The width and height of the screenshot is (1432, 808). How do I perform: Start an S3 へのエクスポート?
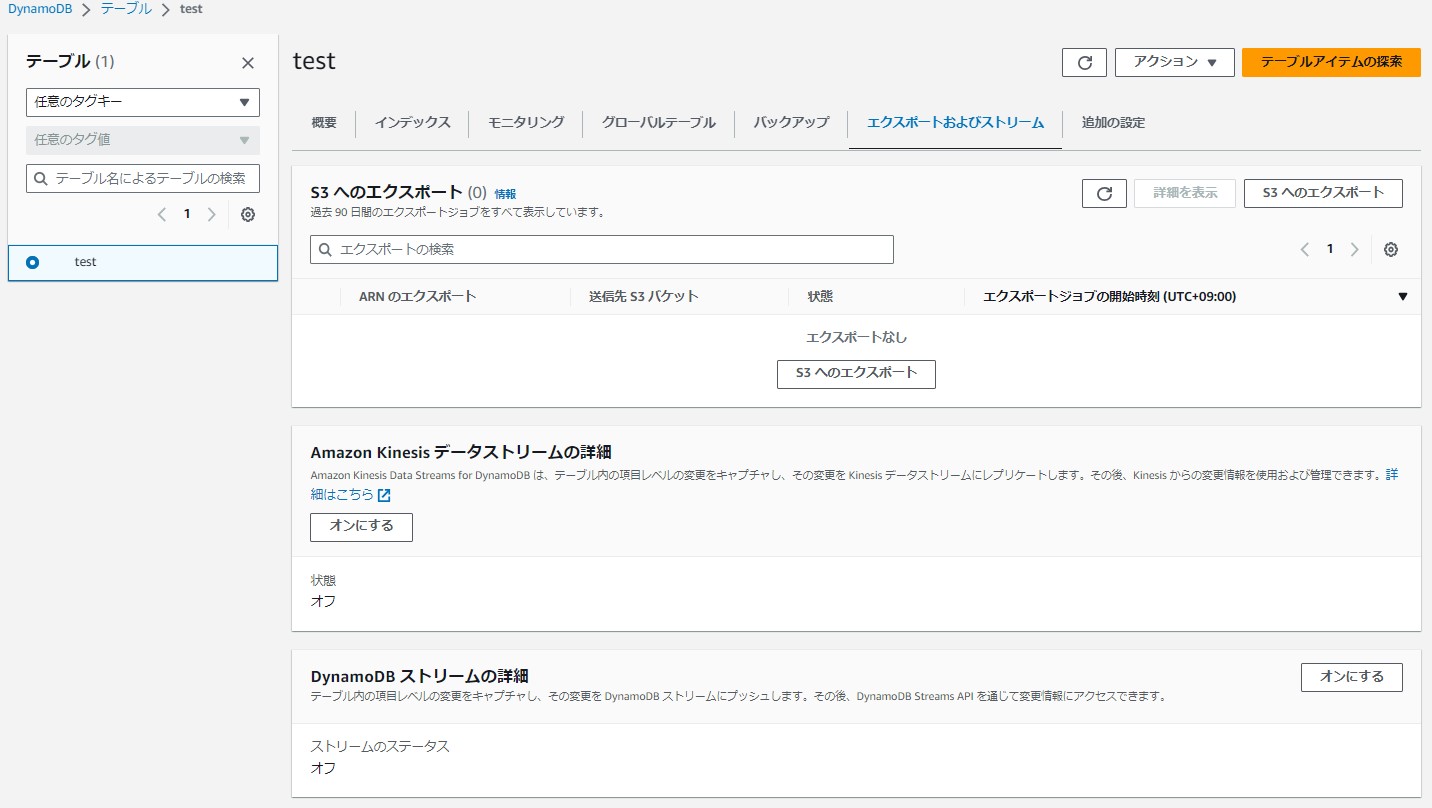[1323, 193]
